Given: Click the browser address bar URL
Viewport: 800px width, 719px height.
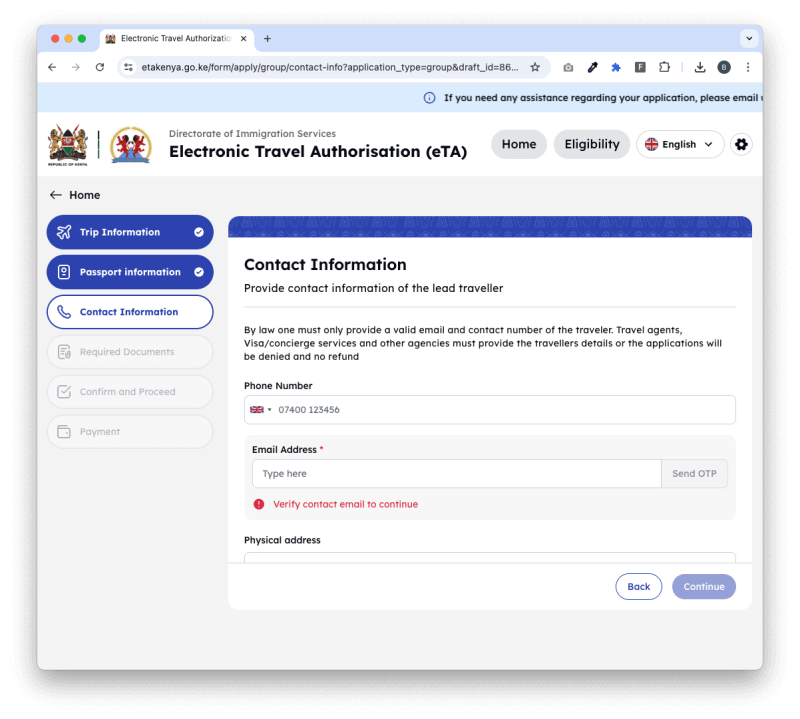Looking at the screenshot, I should pos(330,67).
